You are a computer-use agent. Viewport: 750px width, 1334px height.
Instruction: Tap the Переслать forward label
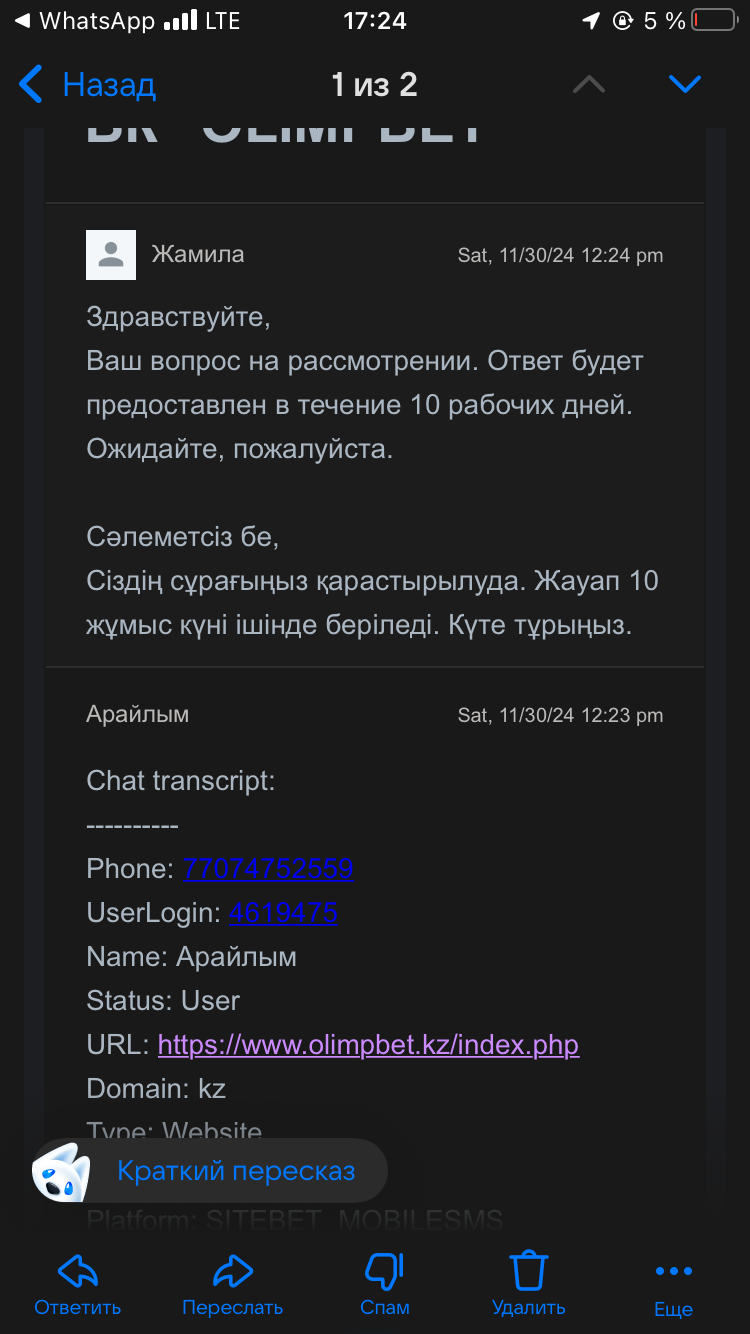click(232, 1307)
